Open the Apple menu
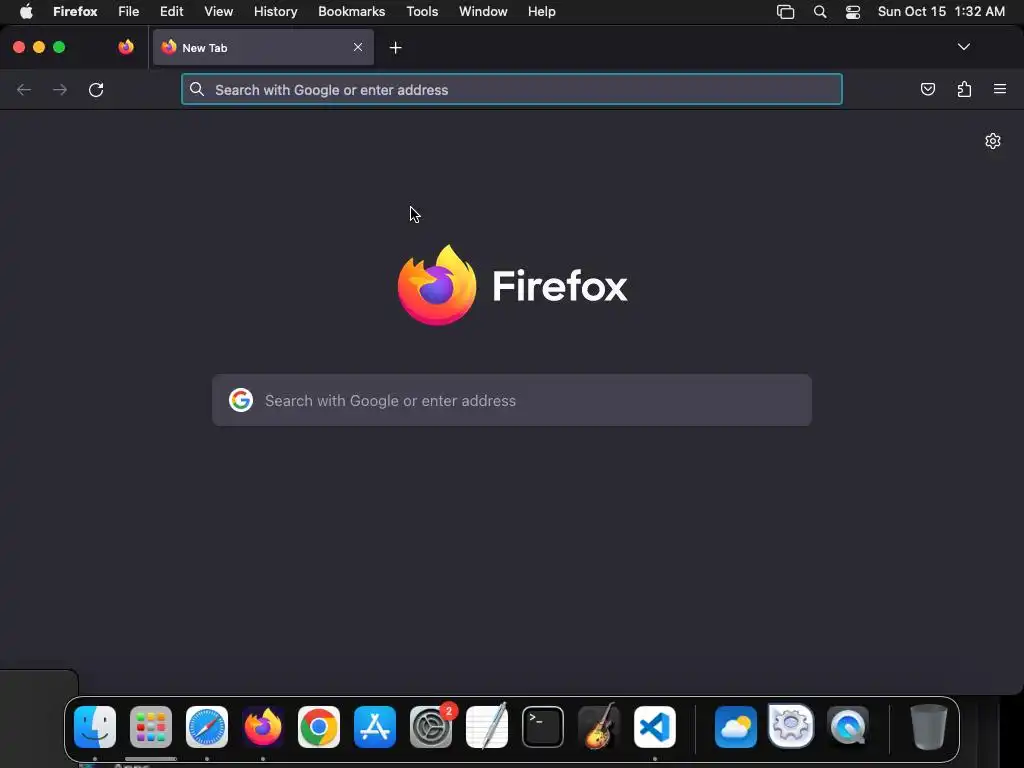Viewport: 1024px width, 768px height. point(26,12)
